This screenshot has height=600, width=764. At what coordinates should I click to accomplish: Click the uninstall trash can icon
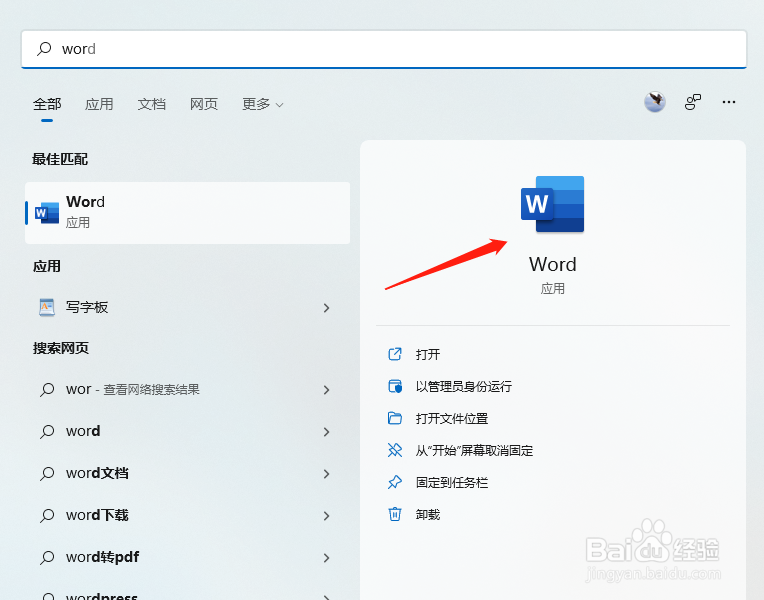click(395, 514)
